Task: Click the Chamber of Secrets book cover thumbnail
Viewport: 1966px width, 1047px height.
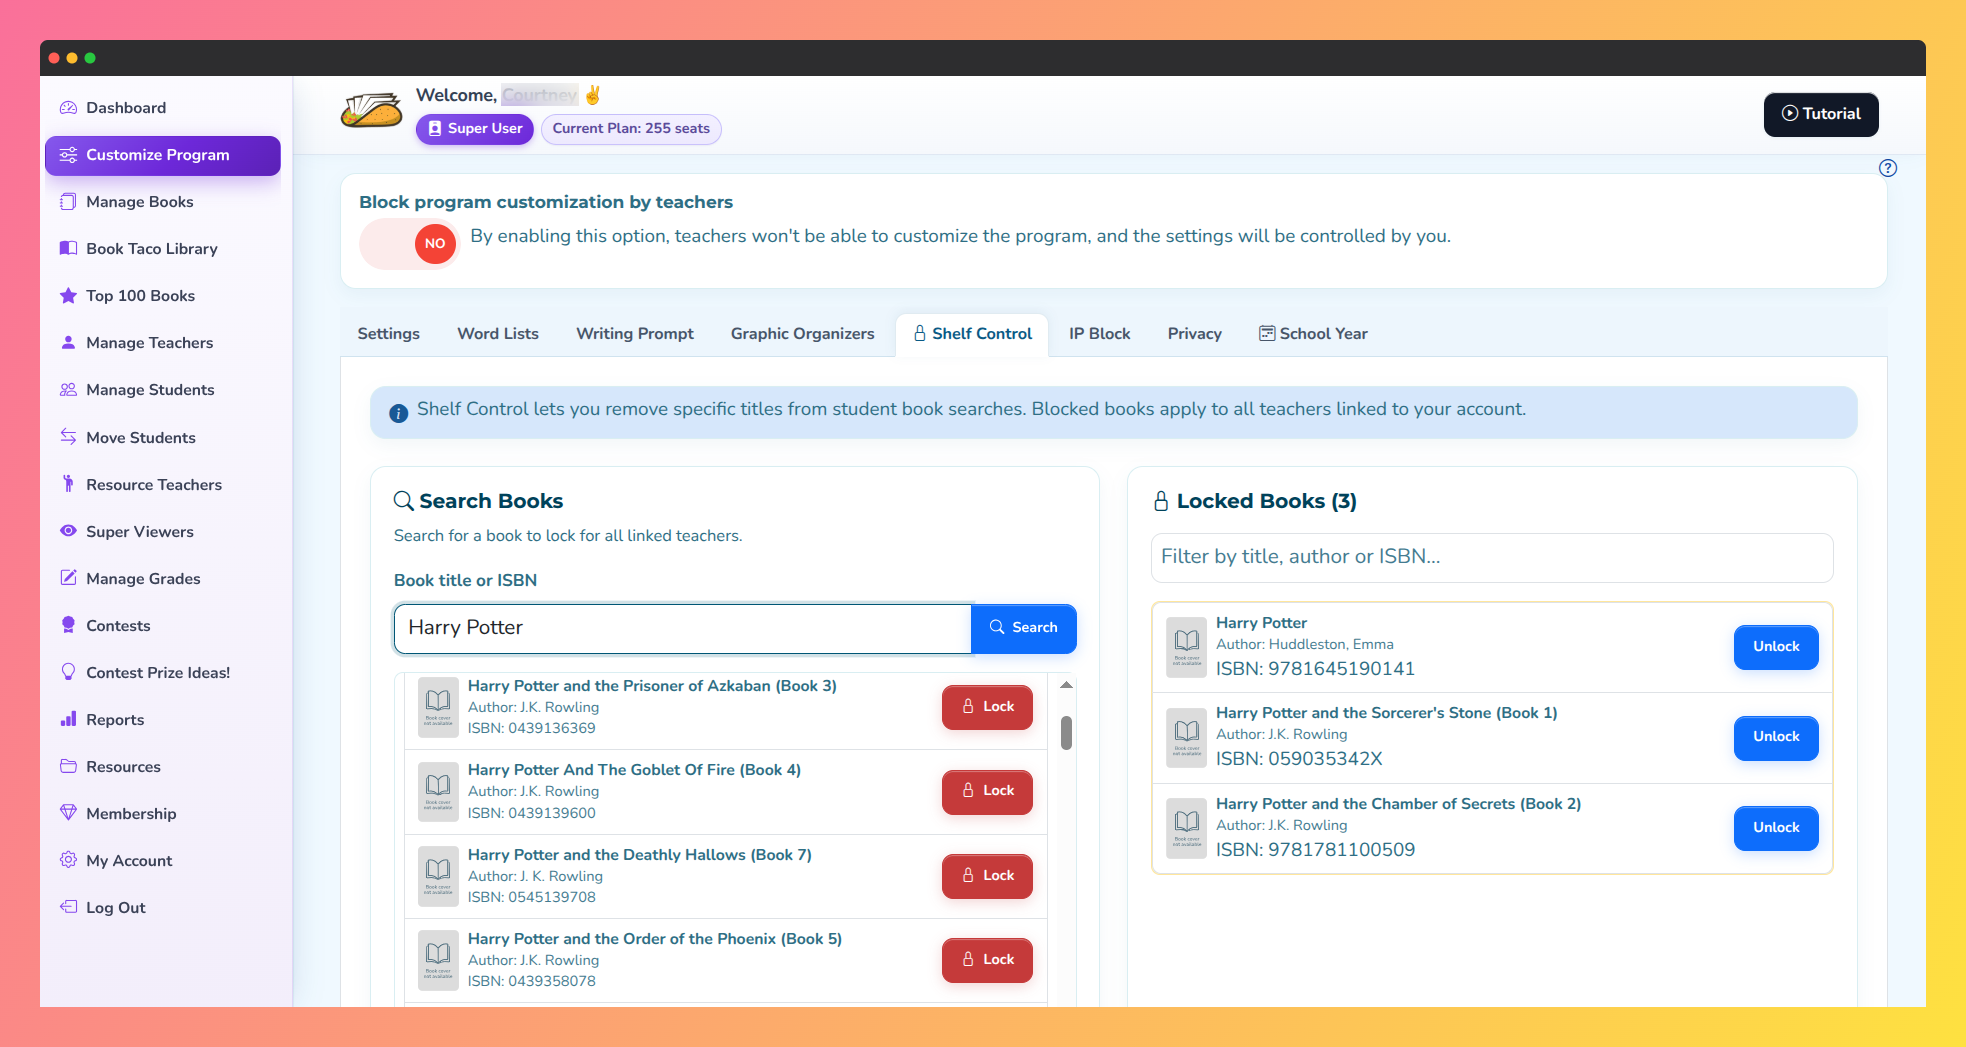Action: (x=1187, y=828)
